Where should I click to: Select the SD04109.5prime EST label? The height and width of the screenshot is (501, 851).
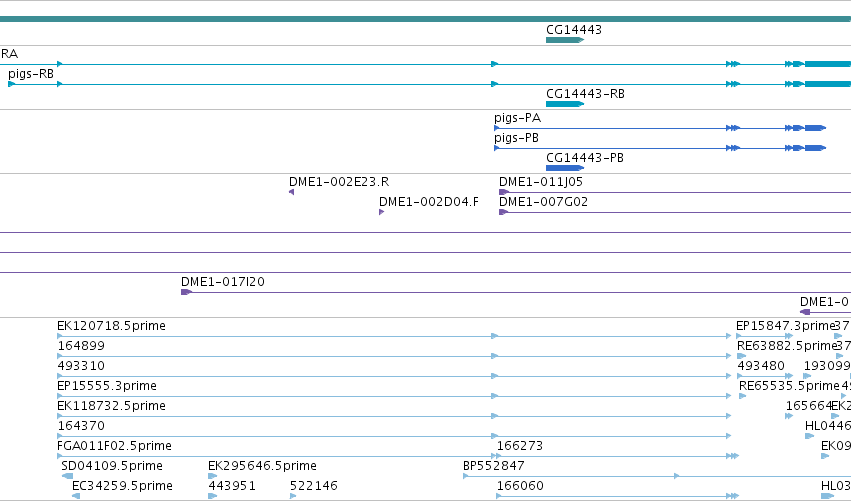pyautogui.click(x=112, y=466)
